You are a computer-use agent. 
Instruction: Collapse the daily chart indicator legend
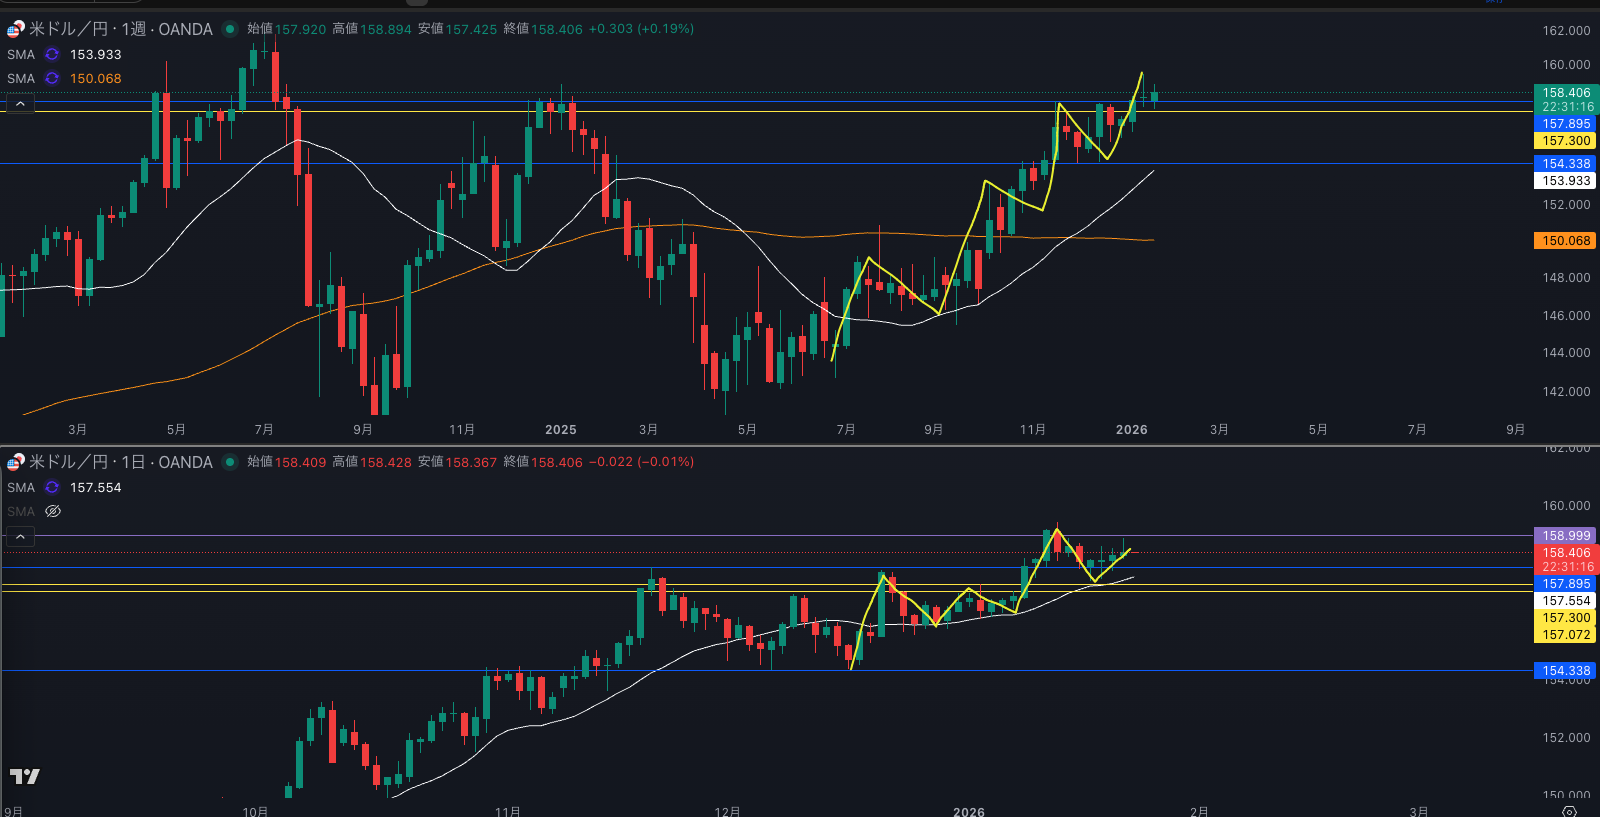20,537
